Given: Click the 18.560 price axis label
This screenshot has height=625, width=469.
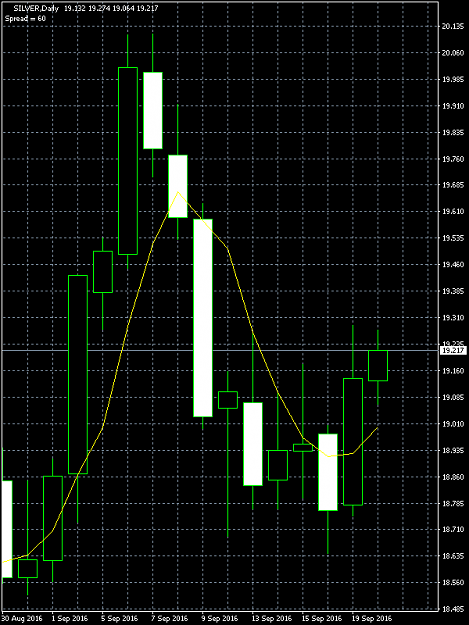Looking at the screenshot, I should 453,582.
